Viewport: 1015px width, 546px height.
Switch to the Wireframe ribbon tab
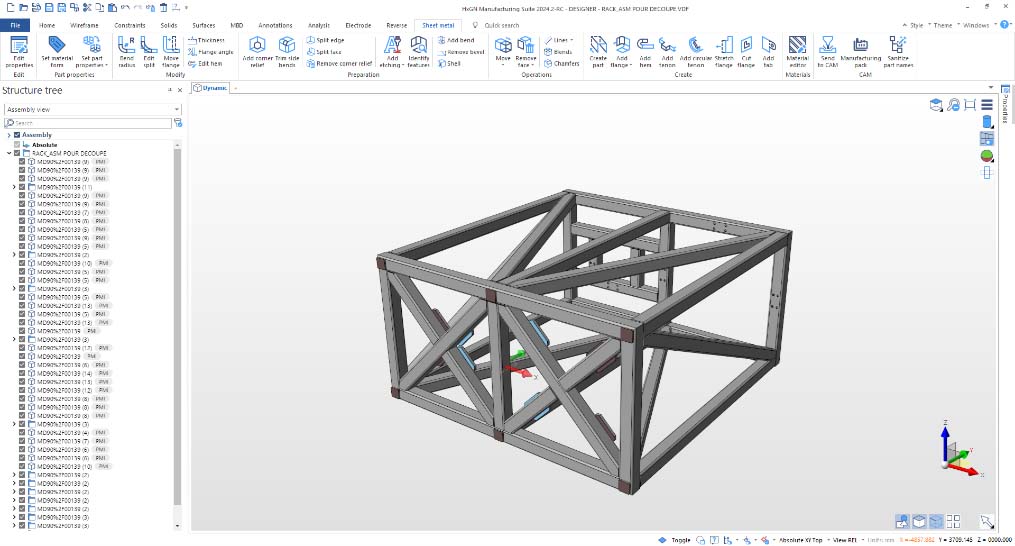point(84,25)
